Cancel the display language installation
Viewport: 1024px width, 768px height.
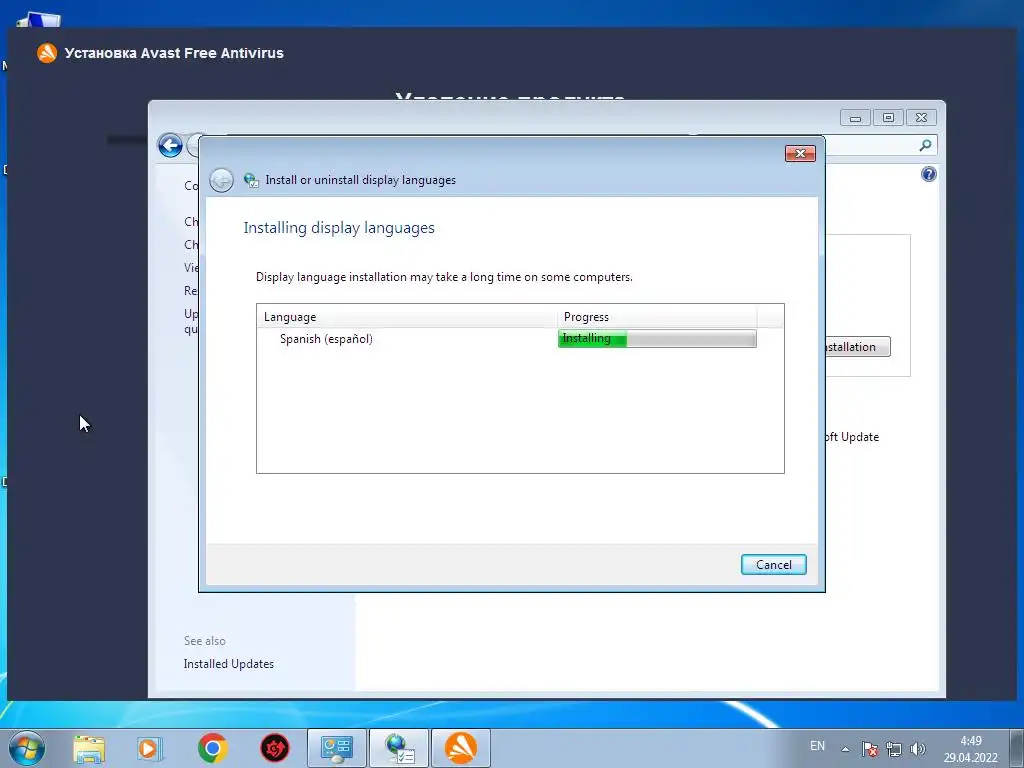(773, 565)
